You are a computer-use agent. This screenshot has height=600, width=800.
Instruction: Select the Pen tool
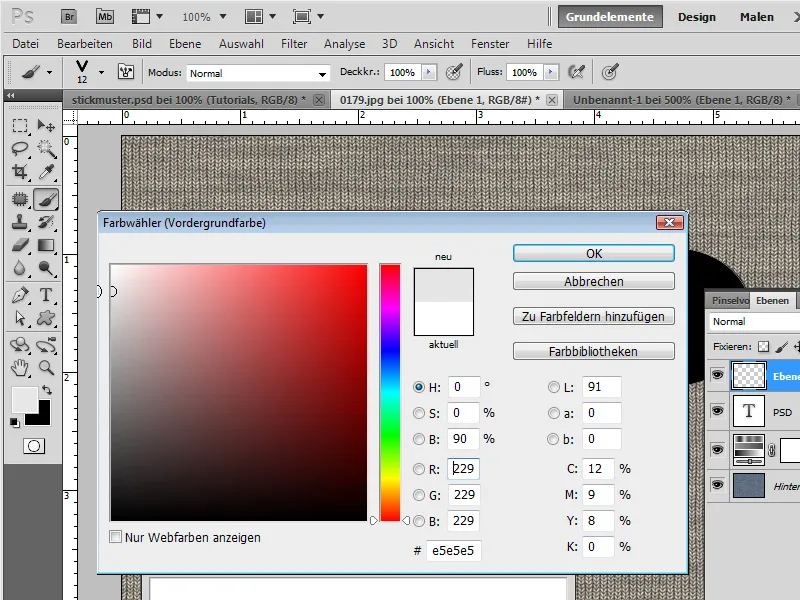point(20,295)
